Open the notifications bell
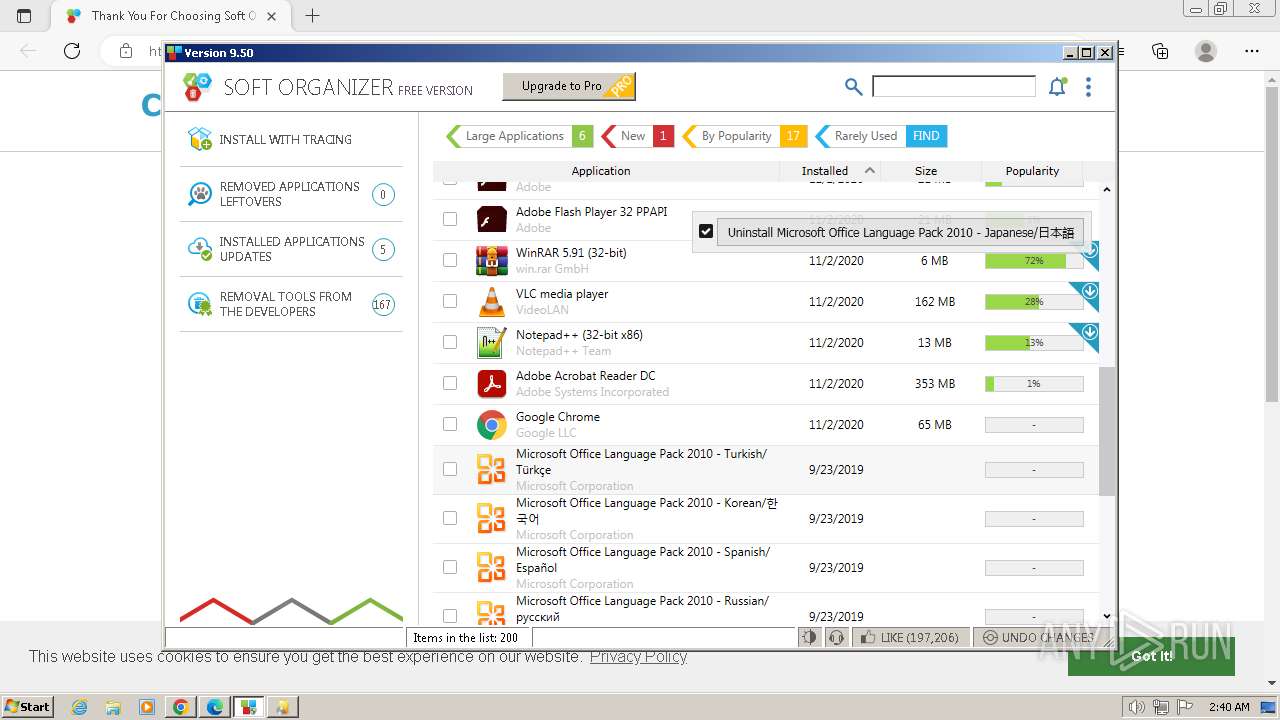 (1057, 87)
